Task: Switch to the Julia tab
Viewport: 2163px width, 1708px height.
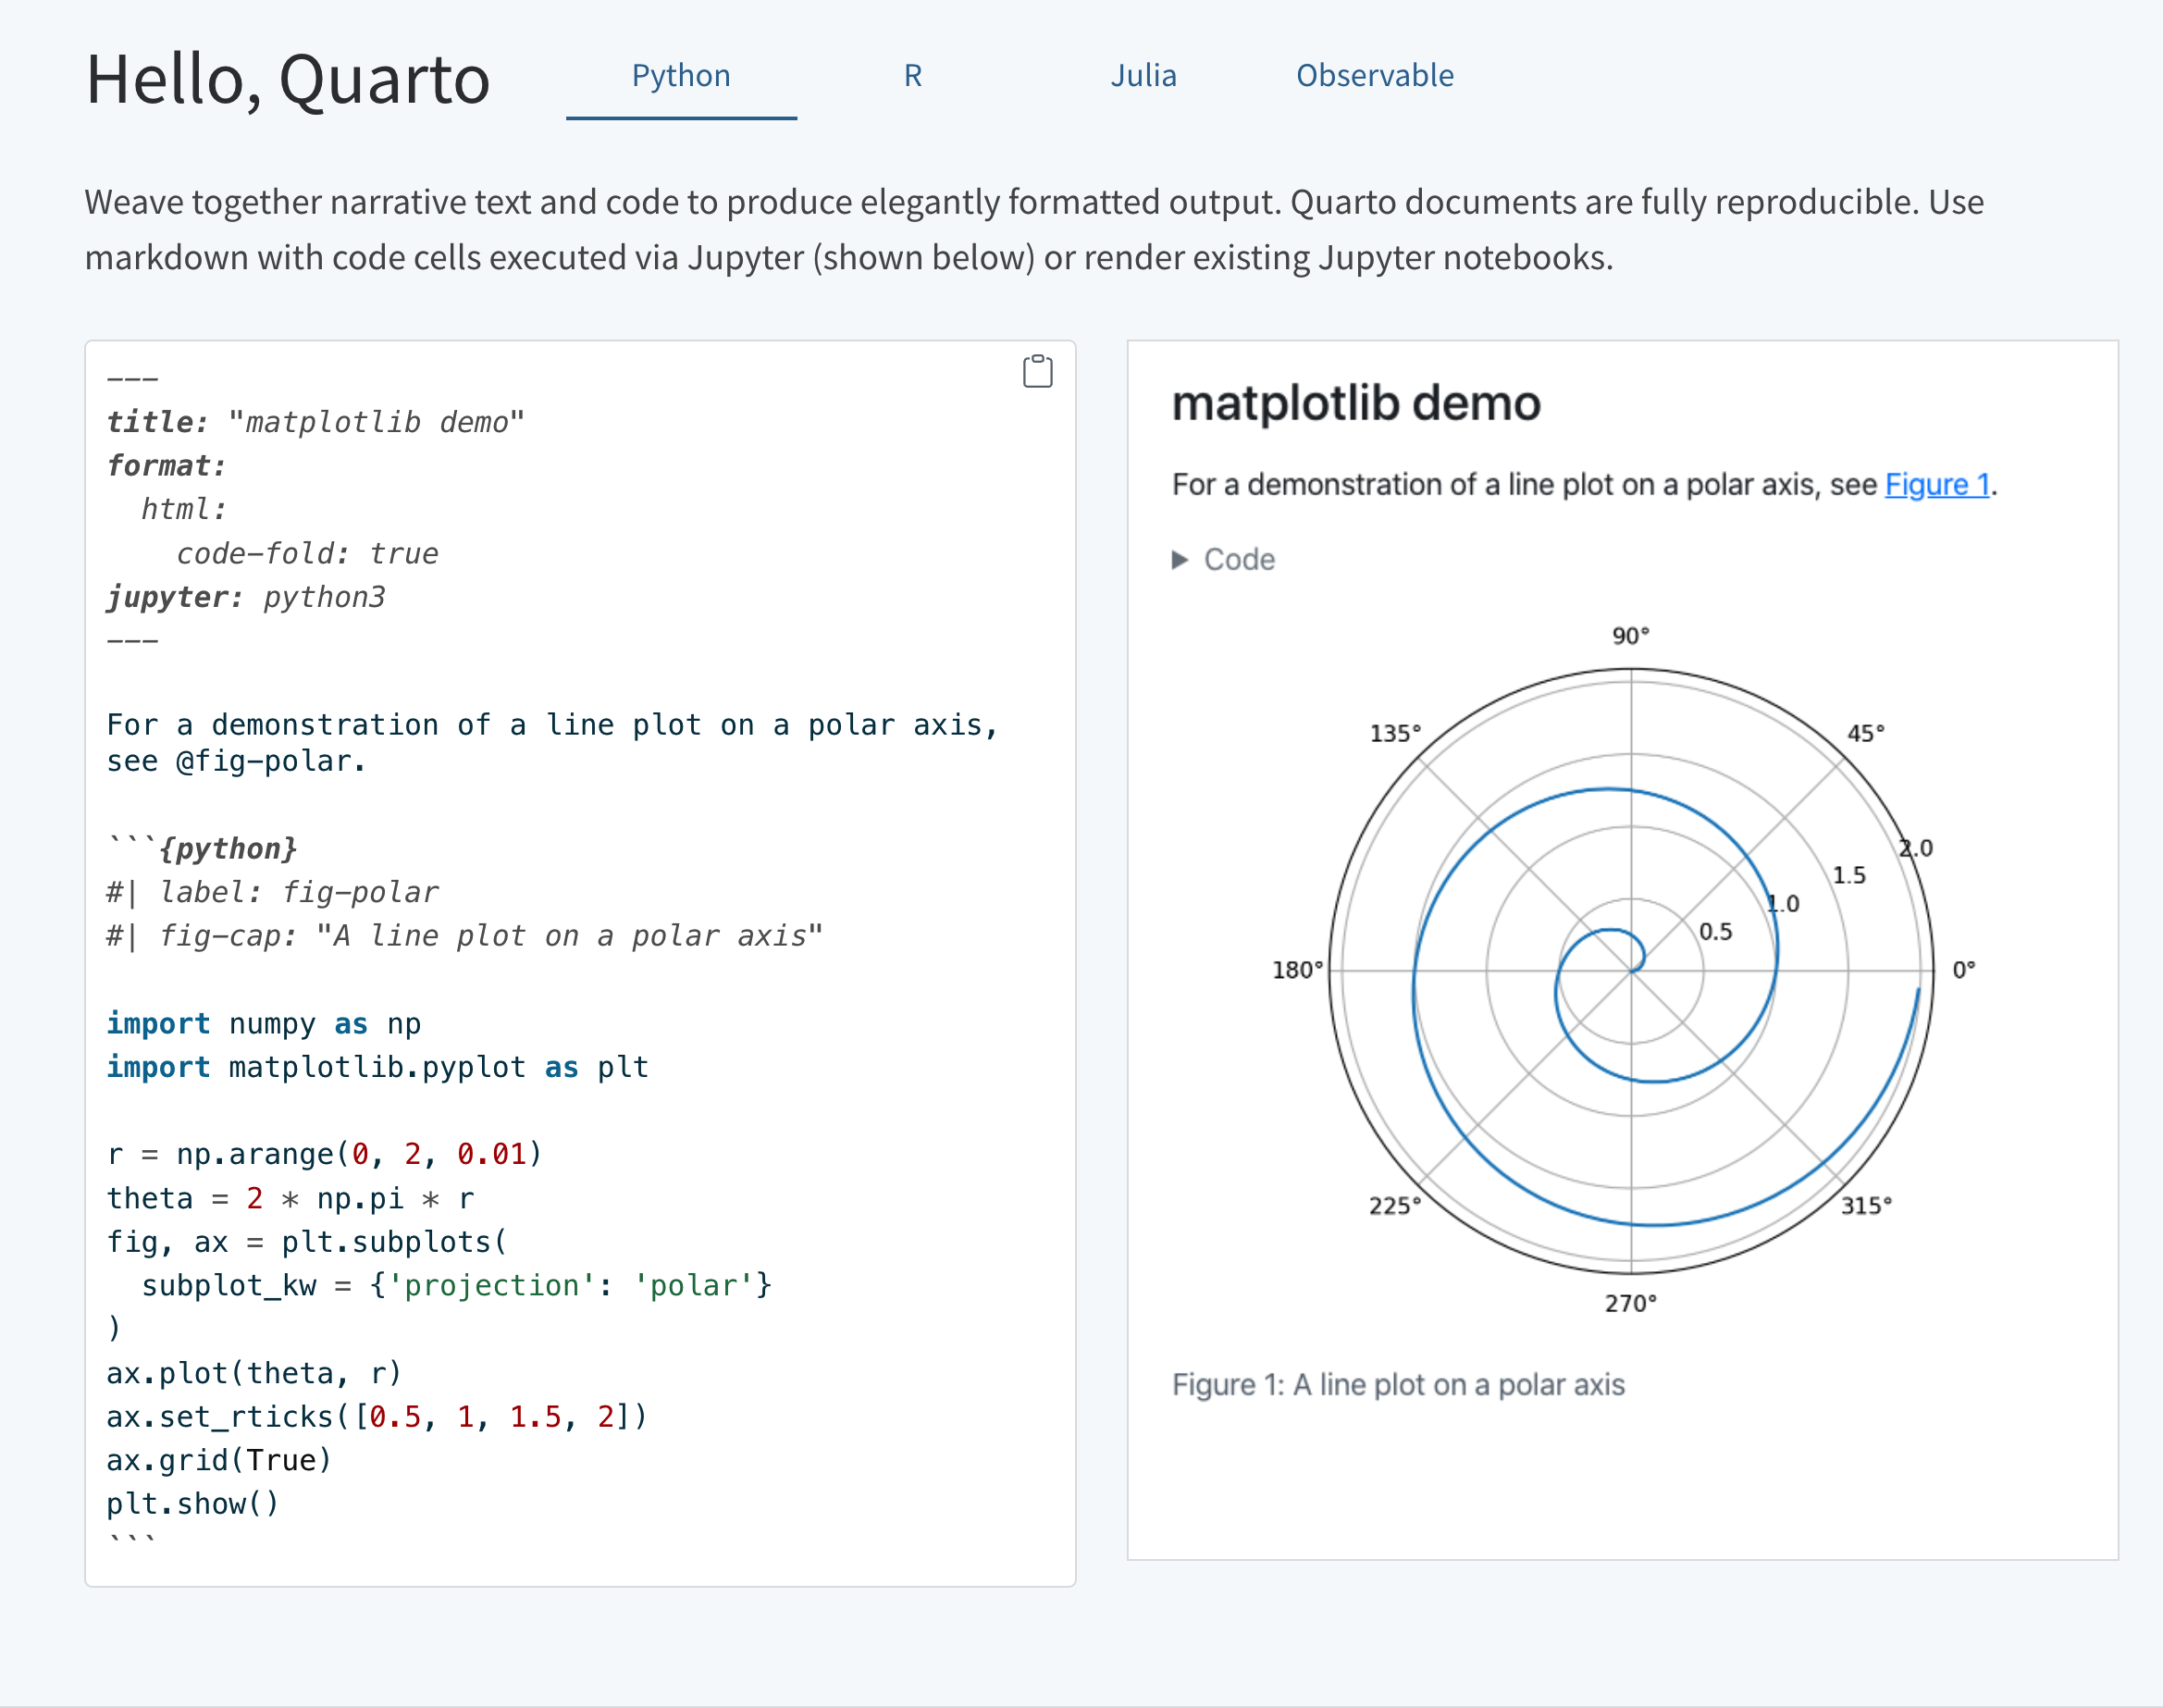Action: tap(1143, 76)
